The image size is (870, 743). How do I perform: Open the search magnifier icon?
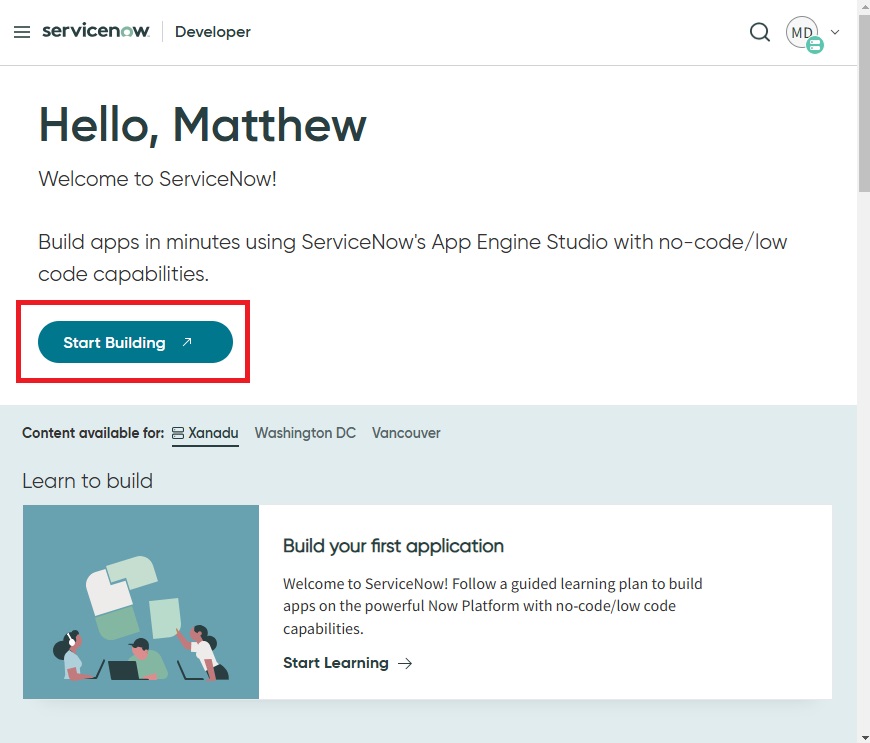pos(760,32)
